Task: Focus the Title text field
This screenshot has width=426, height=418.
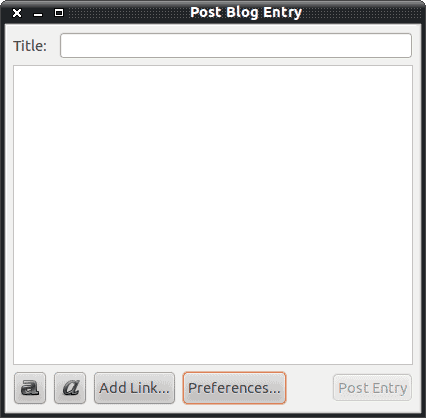Action: tap(236, 46)
